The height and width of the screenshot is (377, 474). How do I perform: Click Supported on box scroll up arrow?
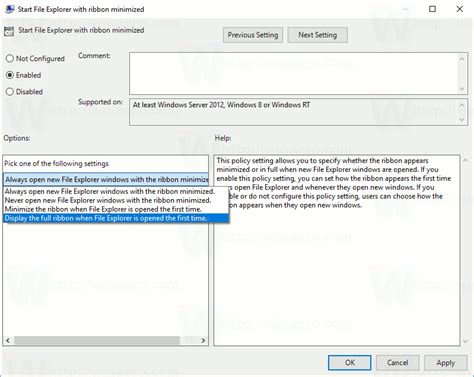(462, 105)
